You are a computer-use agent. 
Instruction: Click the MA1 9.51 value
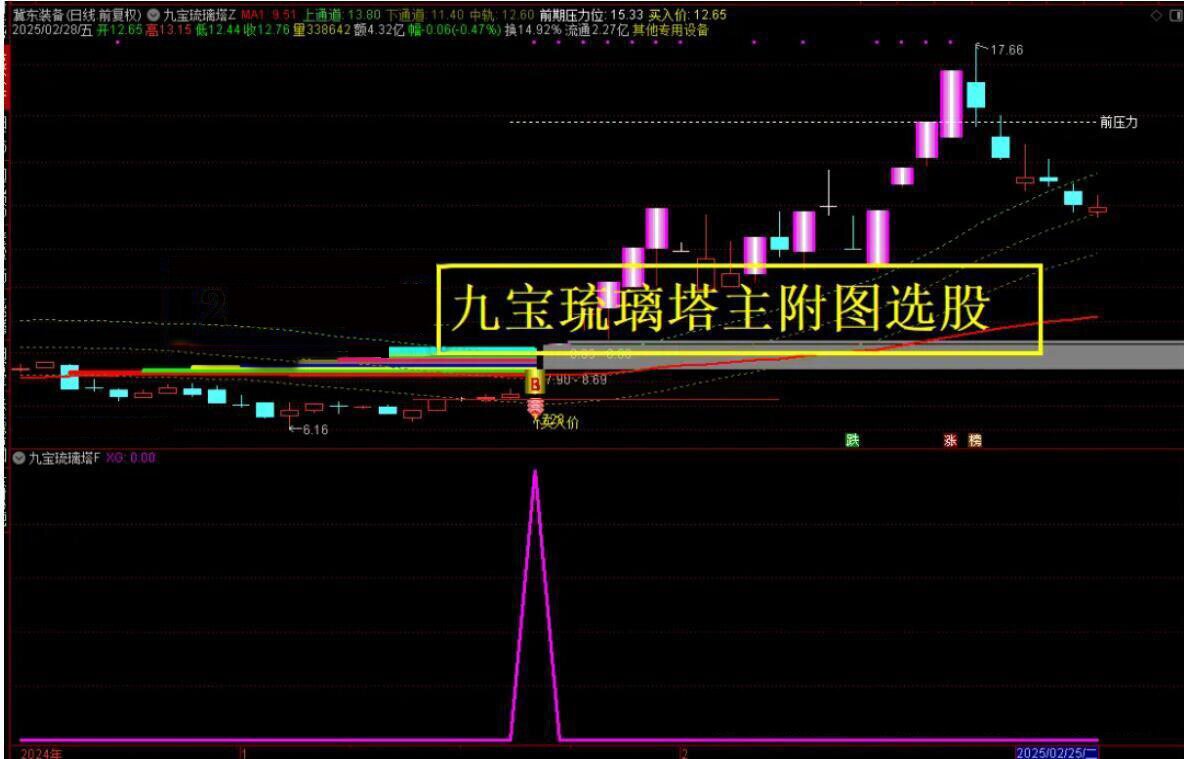[x=269, y=14]
